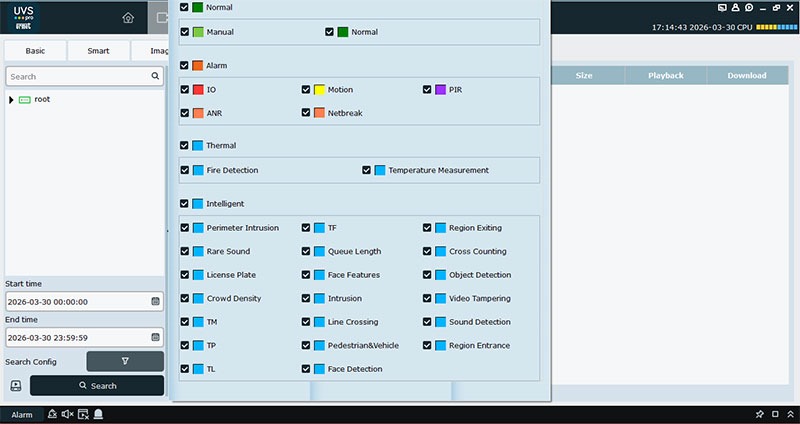Expand the root device tree node

click(11, 99)
